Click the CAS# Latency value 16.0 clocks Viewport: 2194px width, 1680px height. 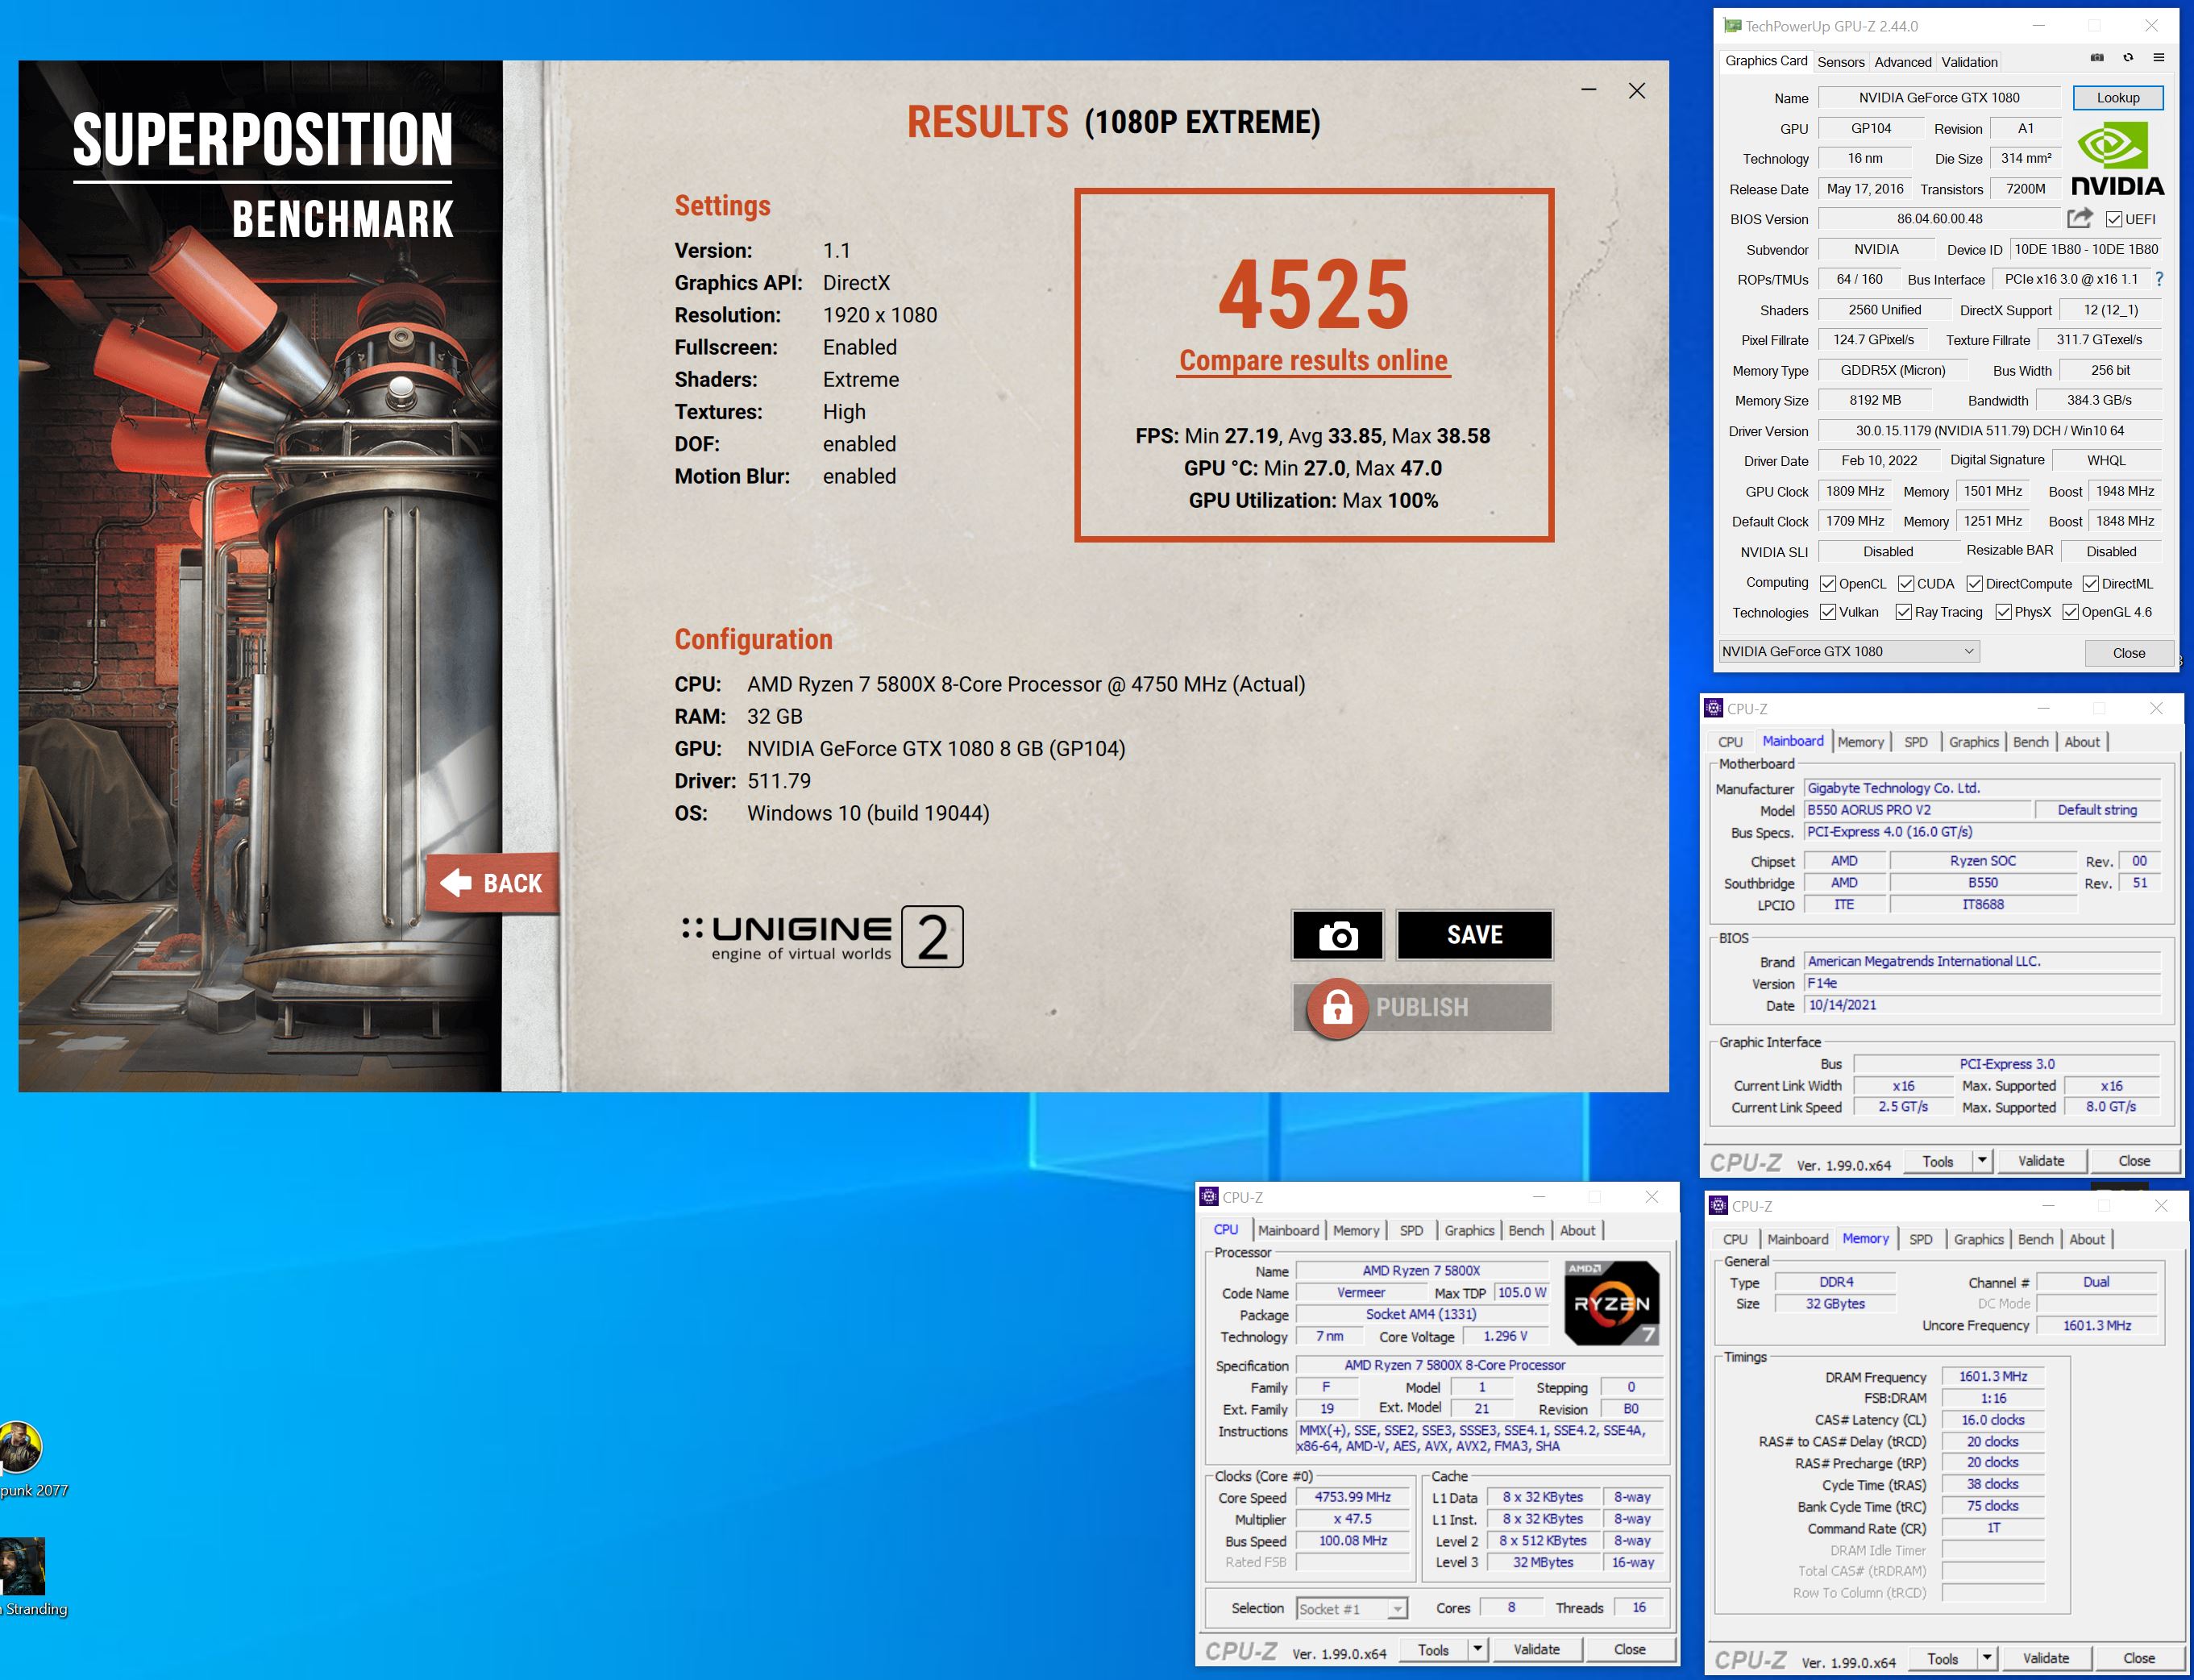tap(1993, 1420)
